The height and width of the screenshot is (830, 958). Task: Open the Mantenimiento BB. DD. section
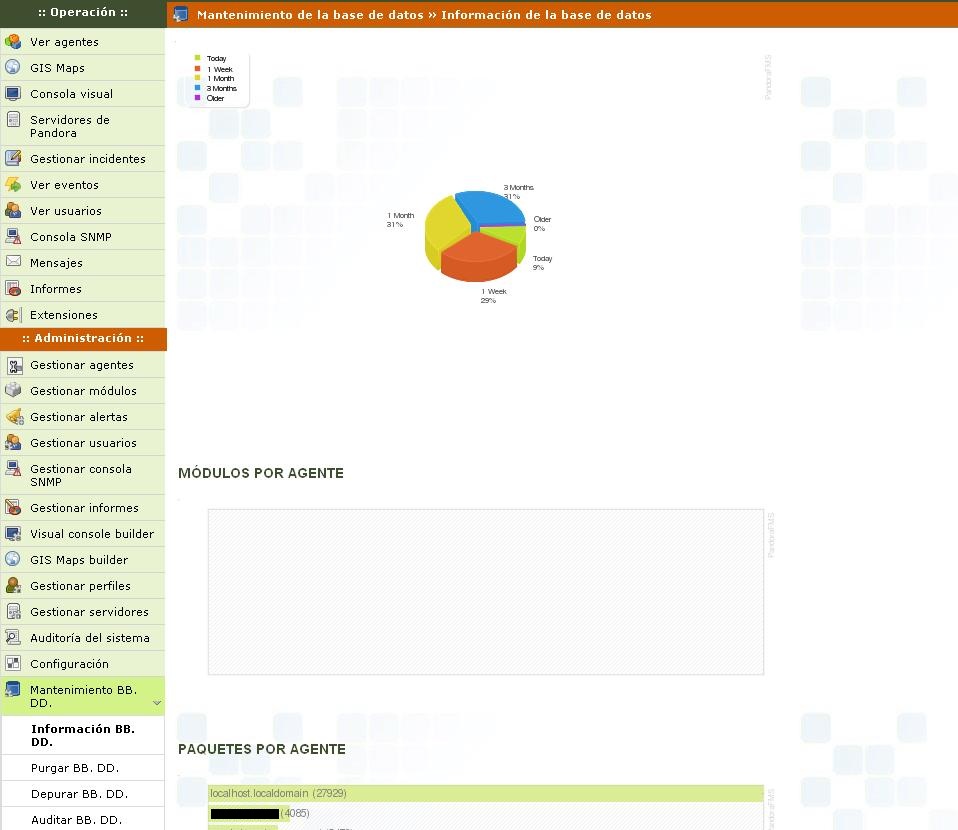click(x=82, y=696)
